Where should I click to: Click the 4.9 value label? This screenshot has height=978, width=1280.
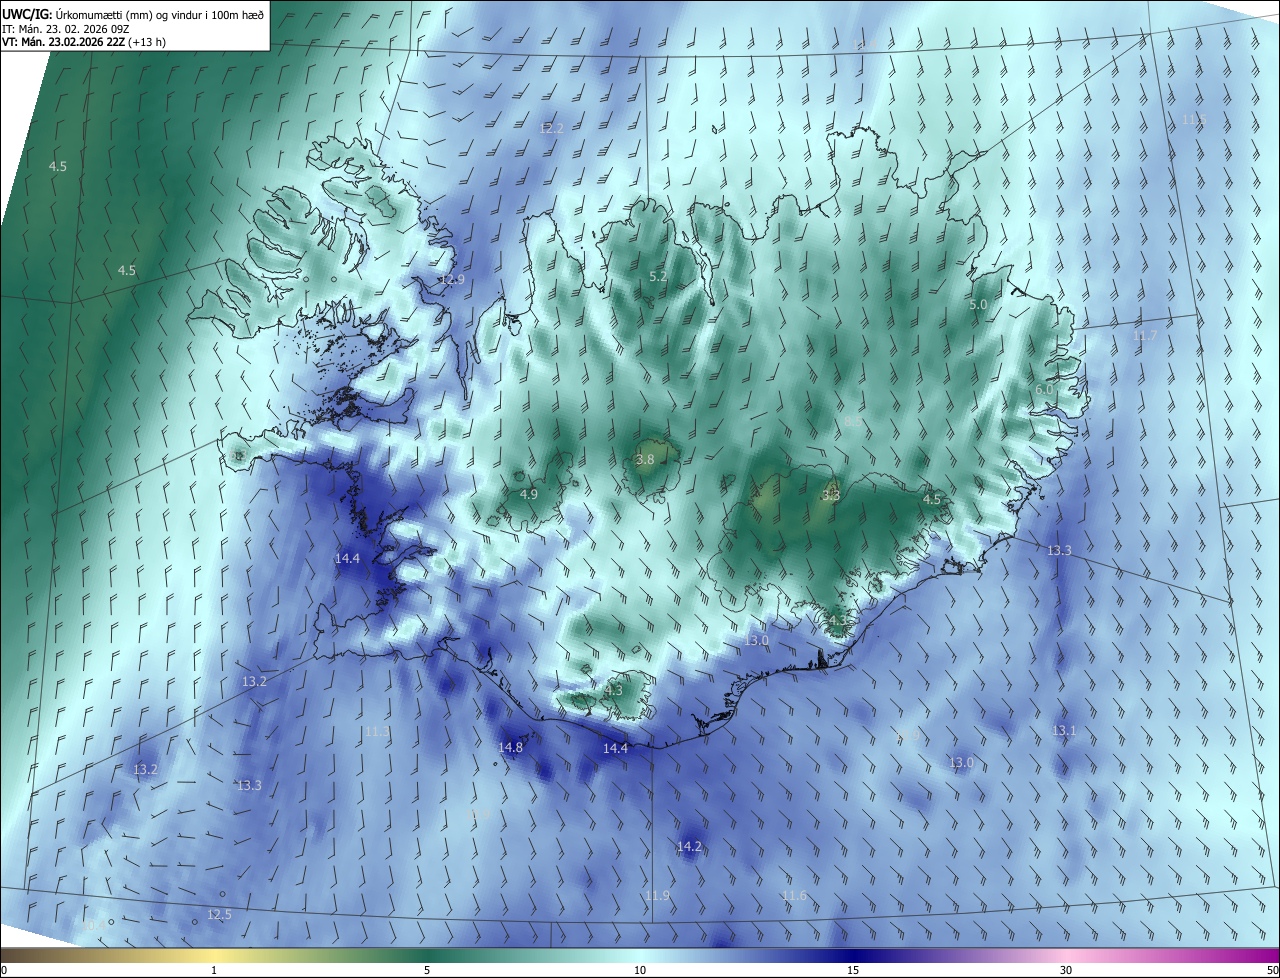(x=529, y=494)
